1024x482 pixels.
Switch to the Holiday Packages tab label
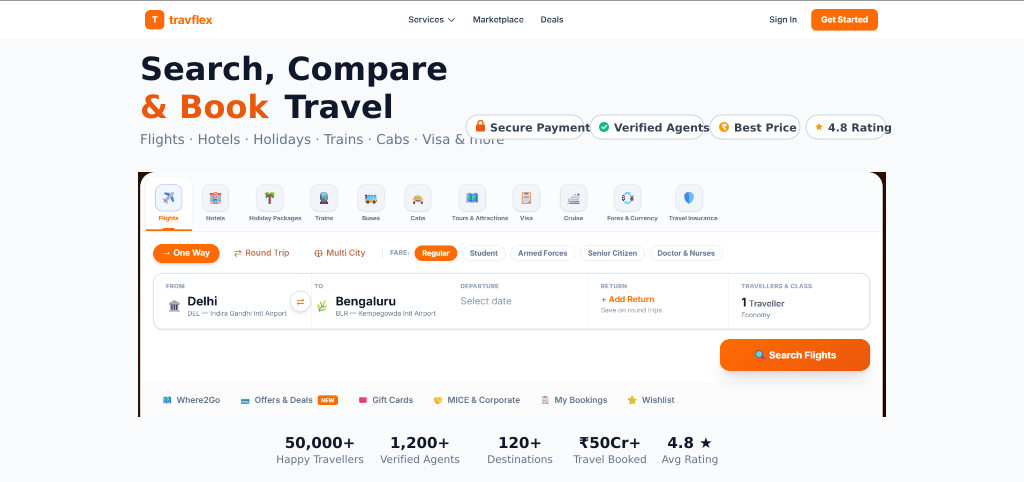275,218
